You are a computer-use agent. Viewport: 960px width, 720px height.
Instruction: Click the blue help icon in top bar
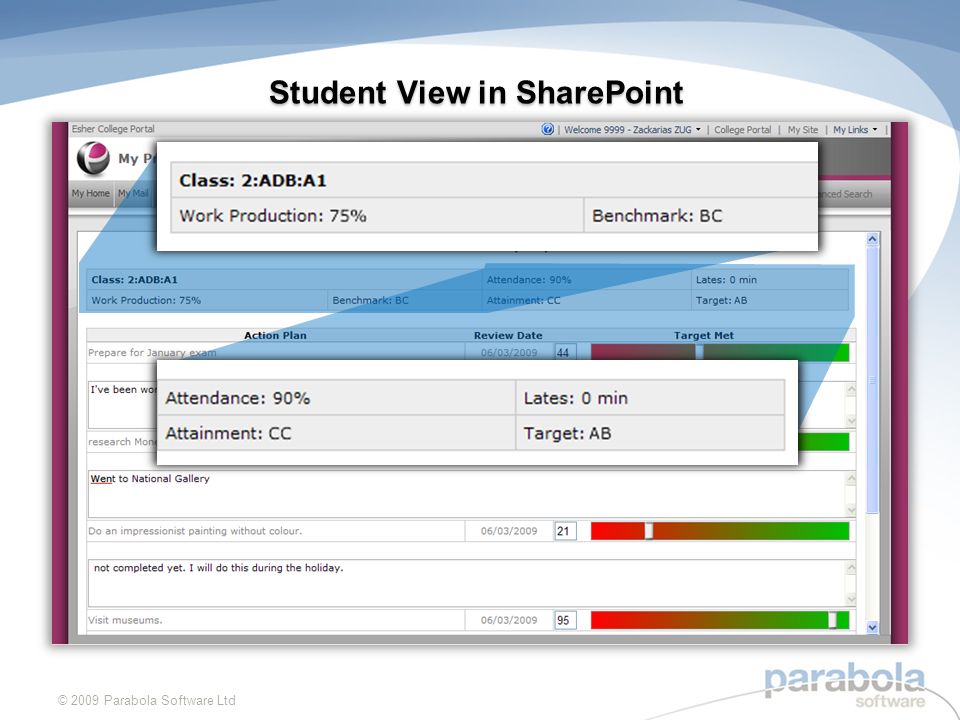pyautogui.click(x=547, y=129)
